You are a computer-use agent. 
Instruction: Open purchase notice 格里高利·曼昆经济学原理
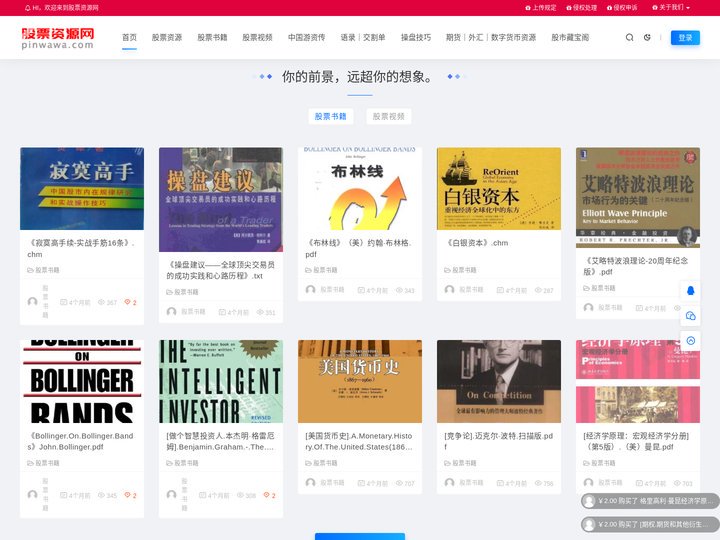pos(650,501)
